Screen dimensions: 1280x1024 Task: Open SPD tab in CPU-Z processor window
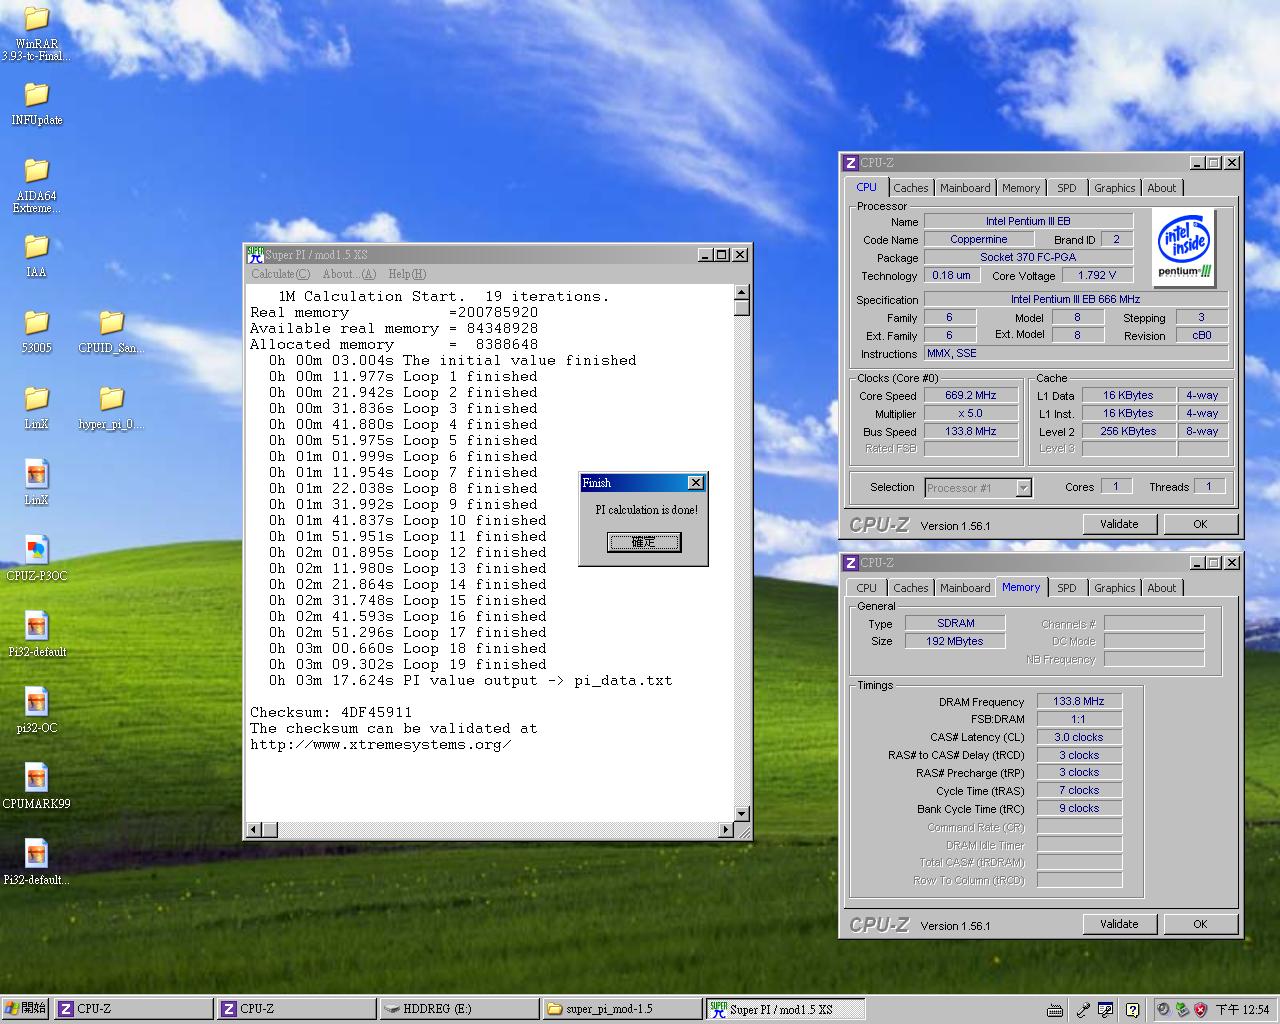(1067, 188)
